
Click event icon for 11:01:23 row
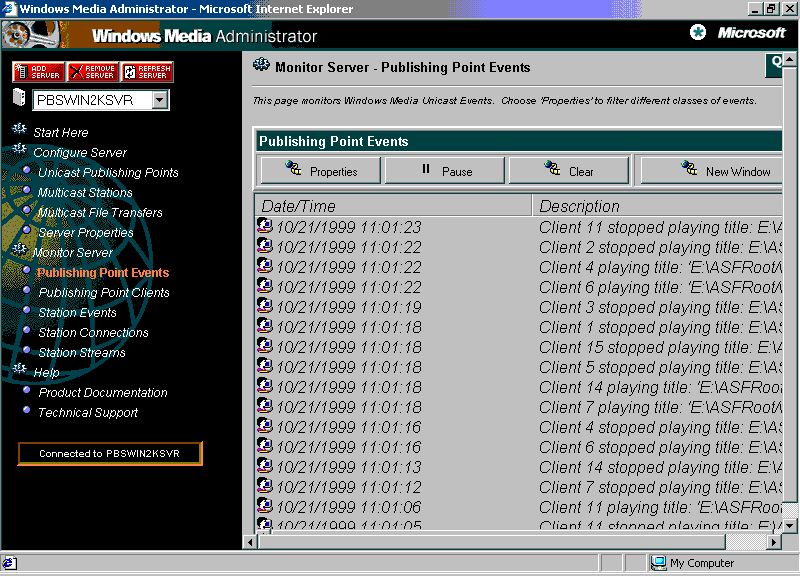(265, 225)
